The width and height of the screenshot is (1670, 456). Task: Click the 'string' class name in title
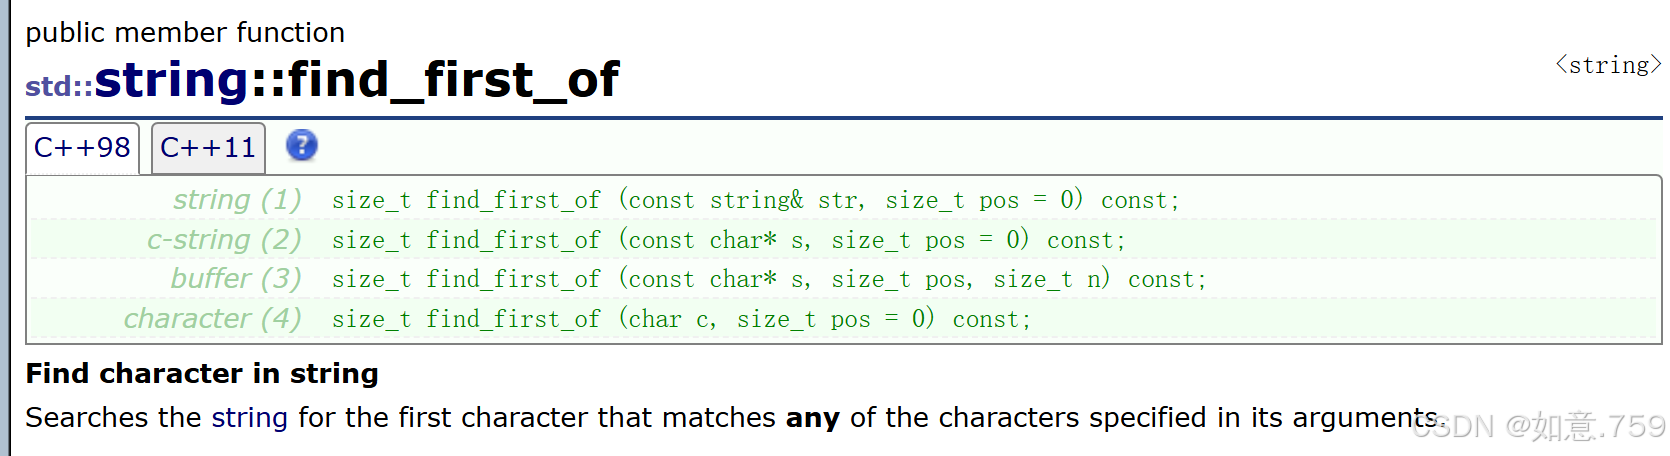point(172,80)
